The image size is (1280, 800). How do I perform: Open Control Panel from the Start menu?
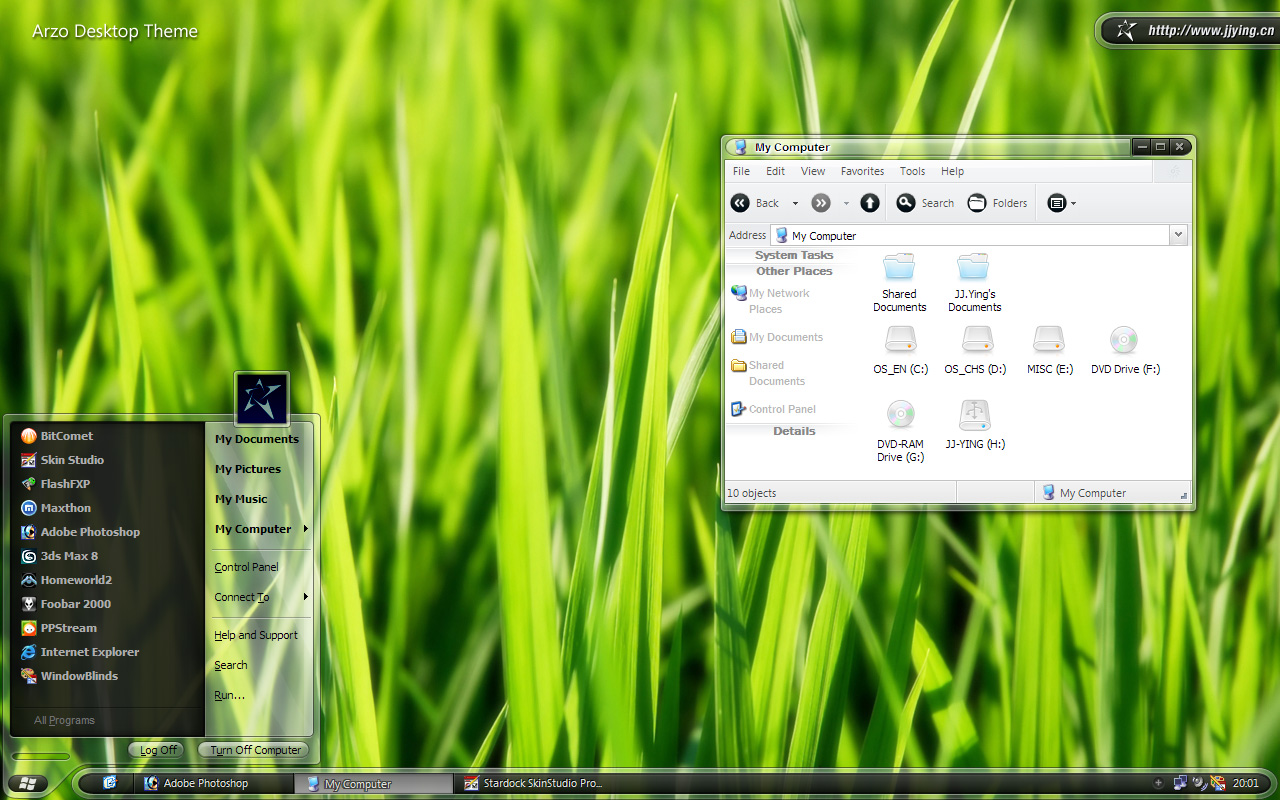pos(246,567)
